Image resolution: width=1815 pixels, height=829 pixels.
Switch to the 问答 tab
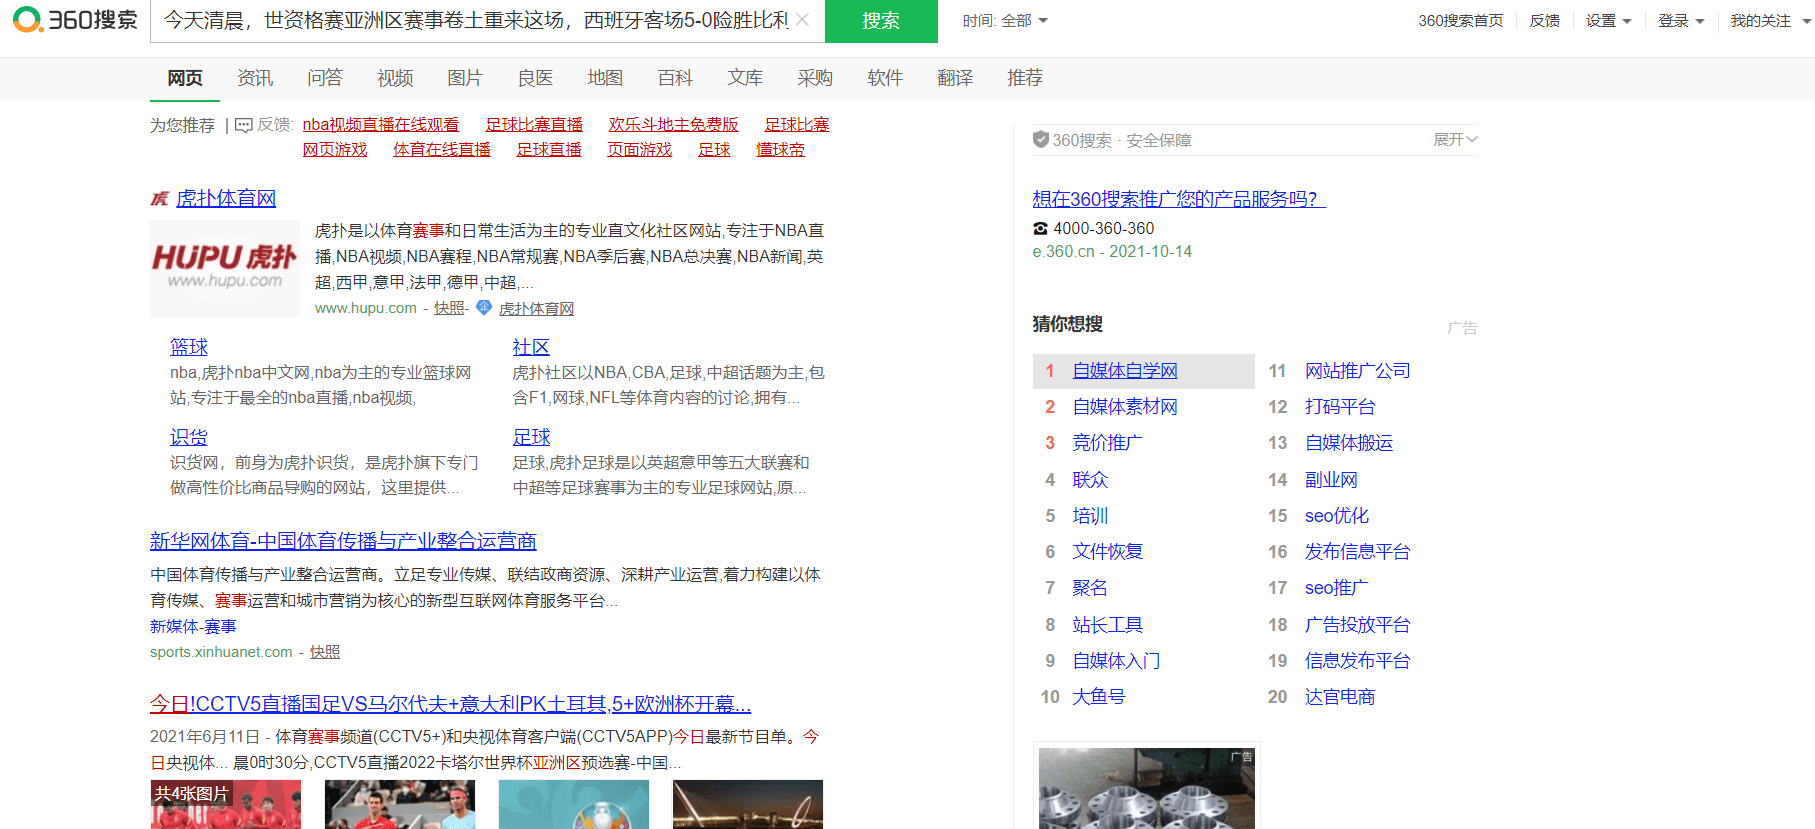point(325,78)
